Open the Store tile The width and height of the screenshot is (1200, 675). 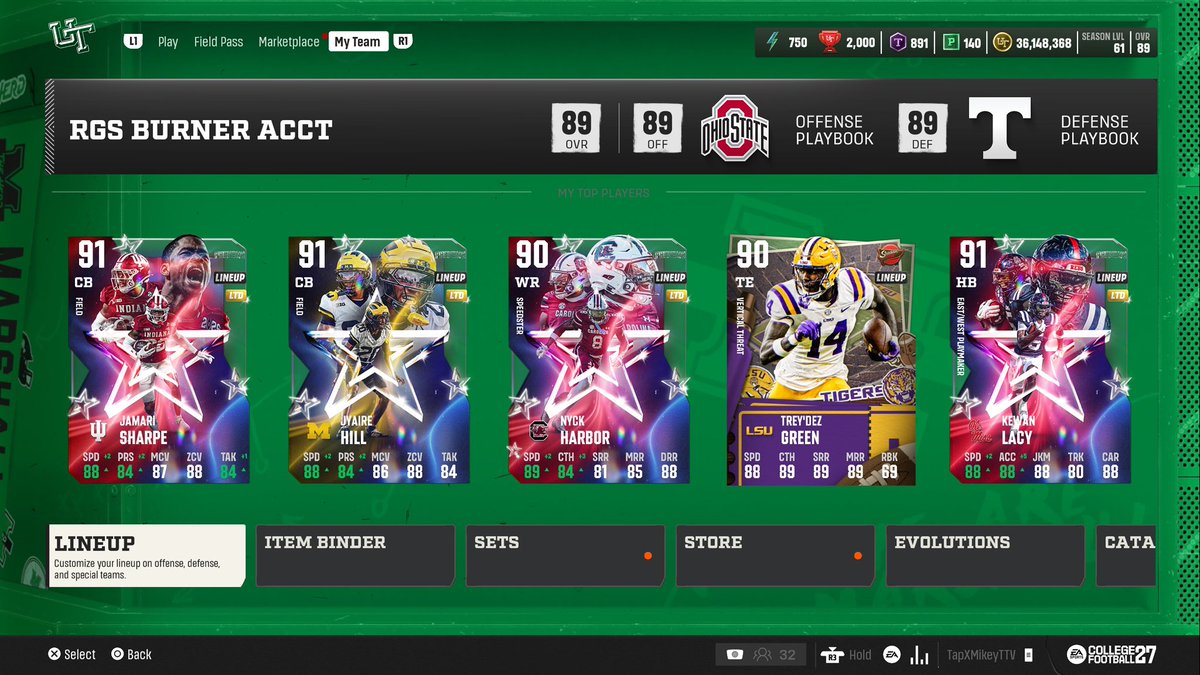[775, 555]
